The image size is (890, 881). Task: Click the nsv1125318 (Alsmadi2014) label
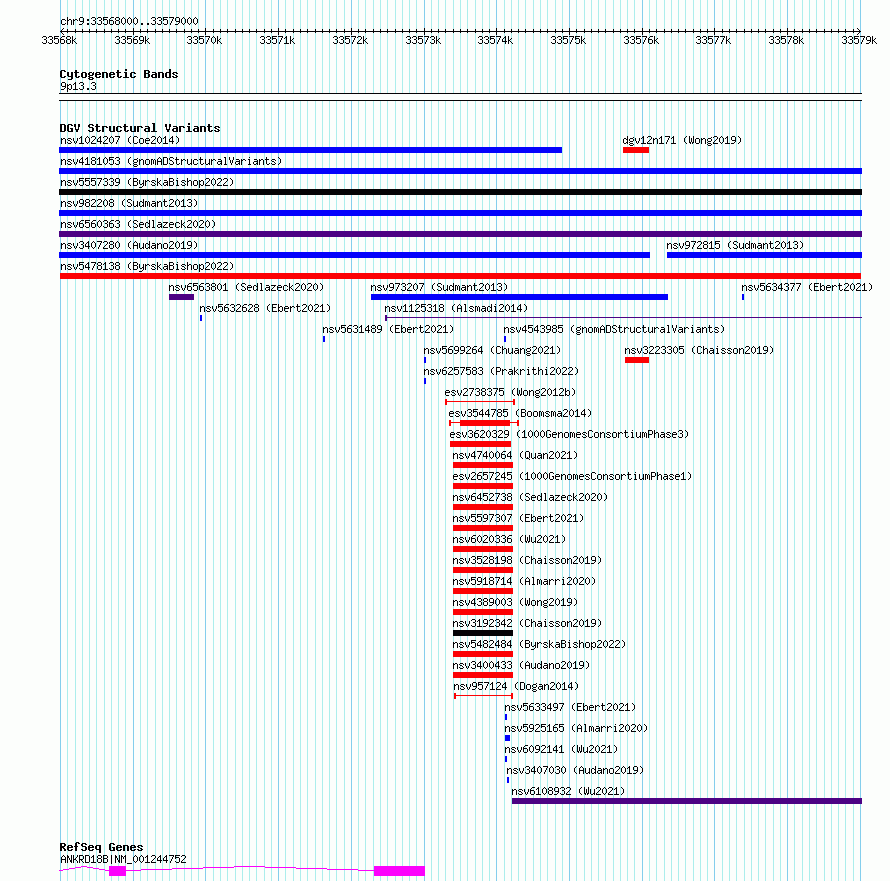456,308
